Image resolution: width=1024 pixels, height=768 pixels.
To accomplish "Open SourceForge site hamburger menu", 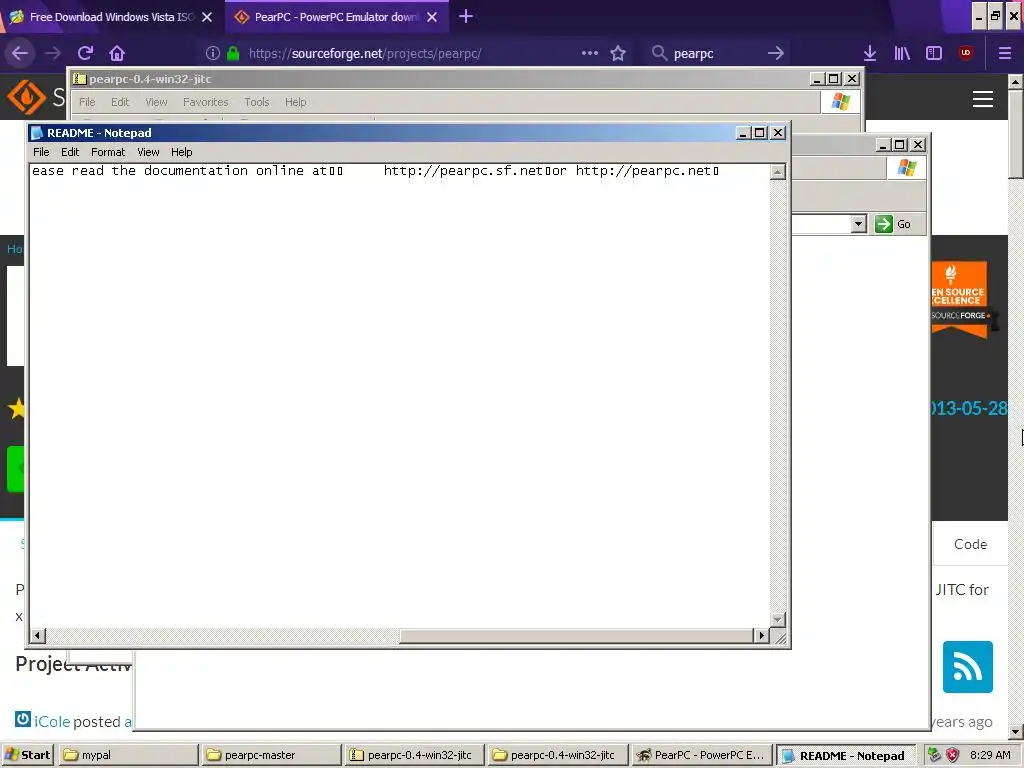I will coord(983,99).
